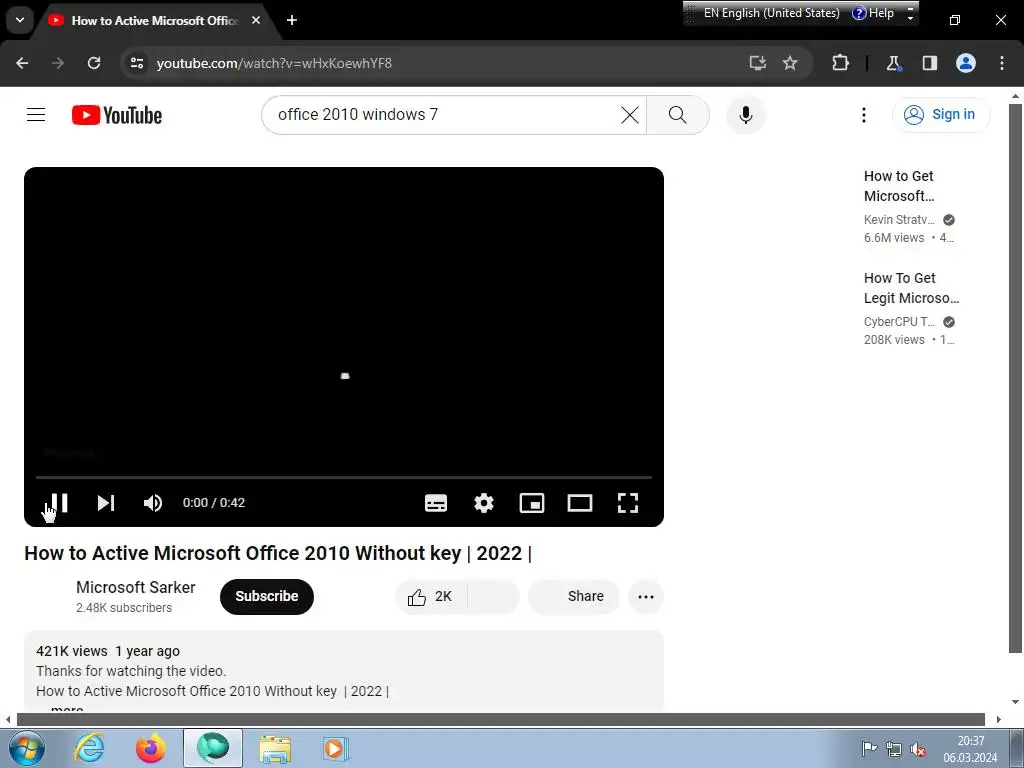Click '421K views 1 year ago' text

(108, 651)
